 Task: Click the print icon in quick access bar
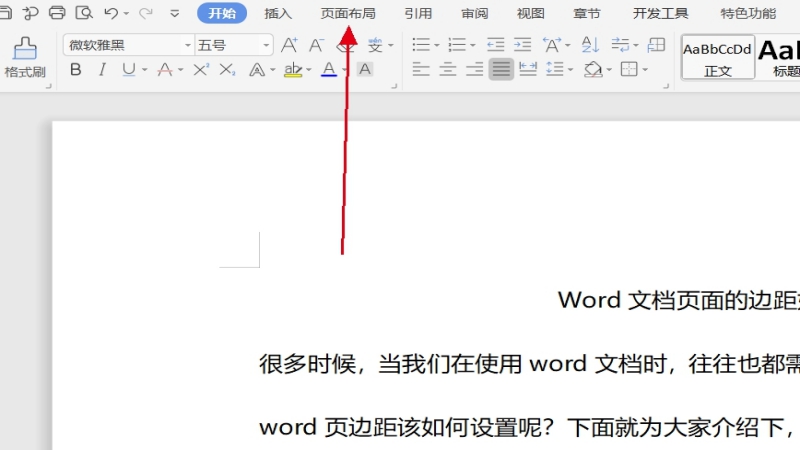(57, 13)
